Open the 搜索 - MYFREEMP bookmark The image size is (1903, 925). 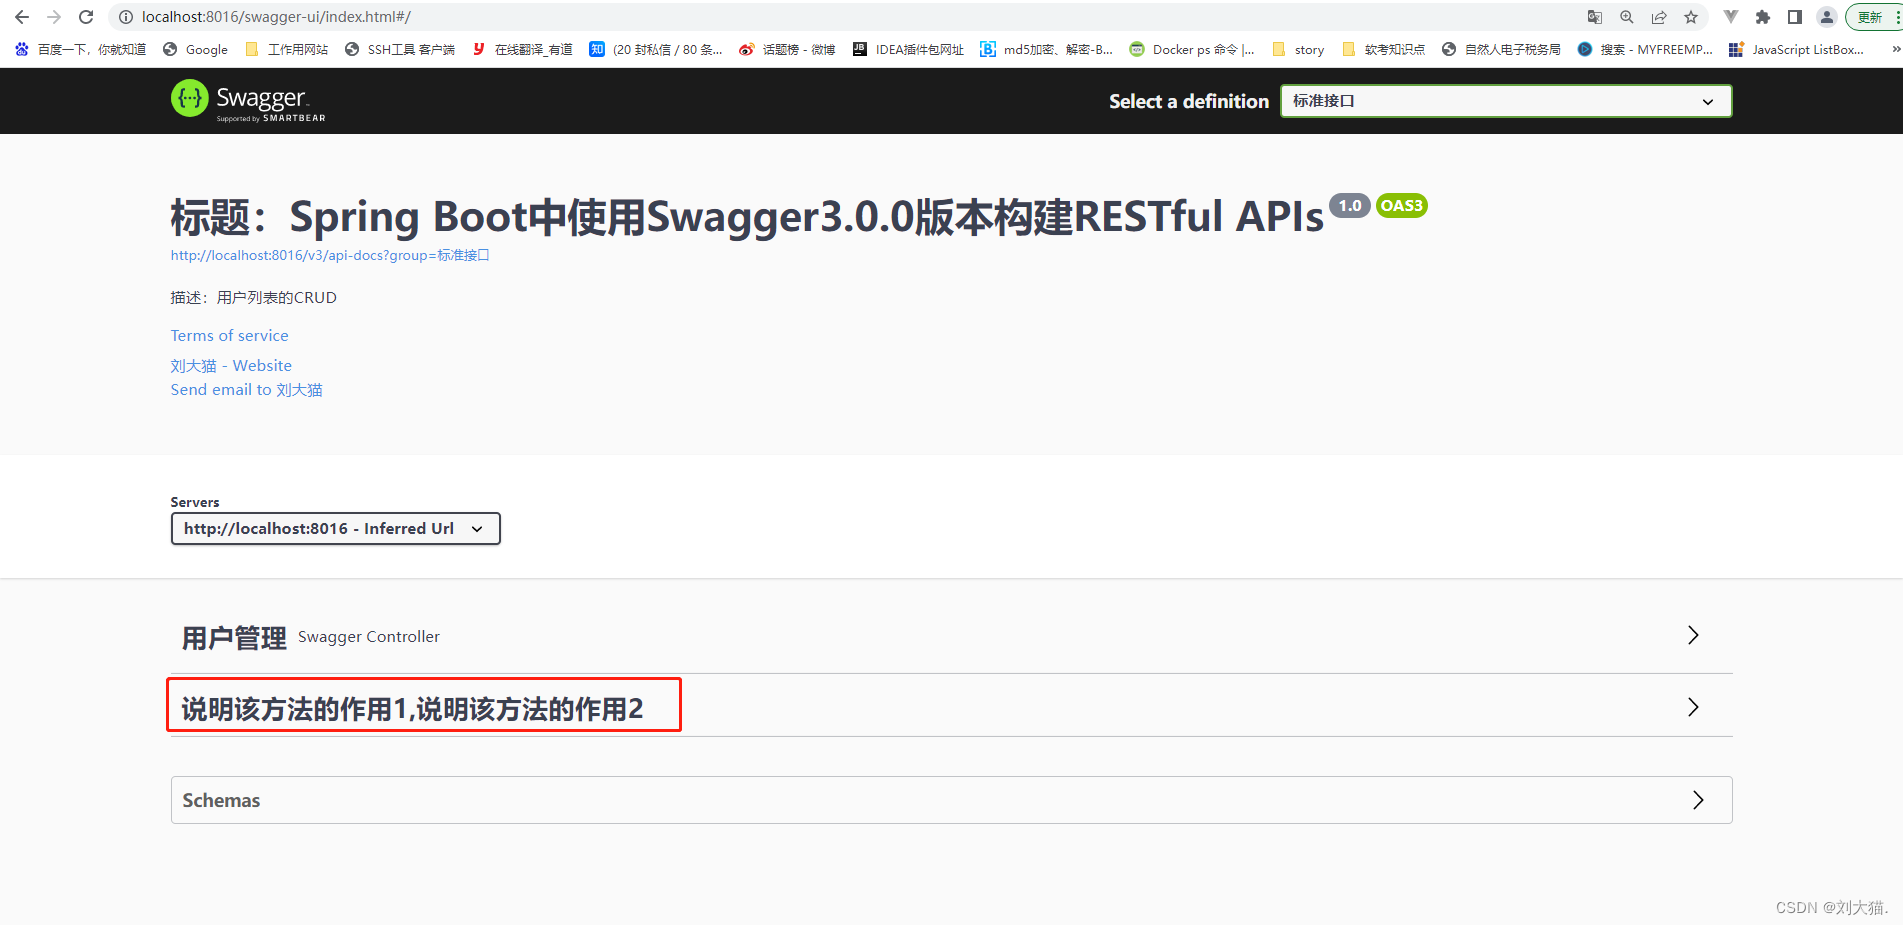point(1645,49)
